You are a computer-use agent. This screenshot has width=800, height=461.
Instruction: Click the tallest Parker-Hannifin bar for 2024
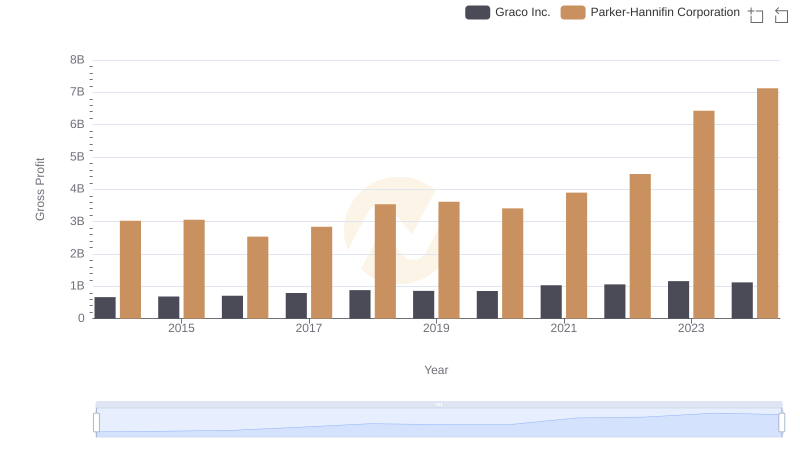point(767,203)
